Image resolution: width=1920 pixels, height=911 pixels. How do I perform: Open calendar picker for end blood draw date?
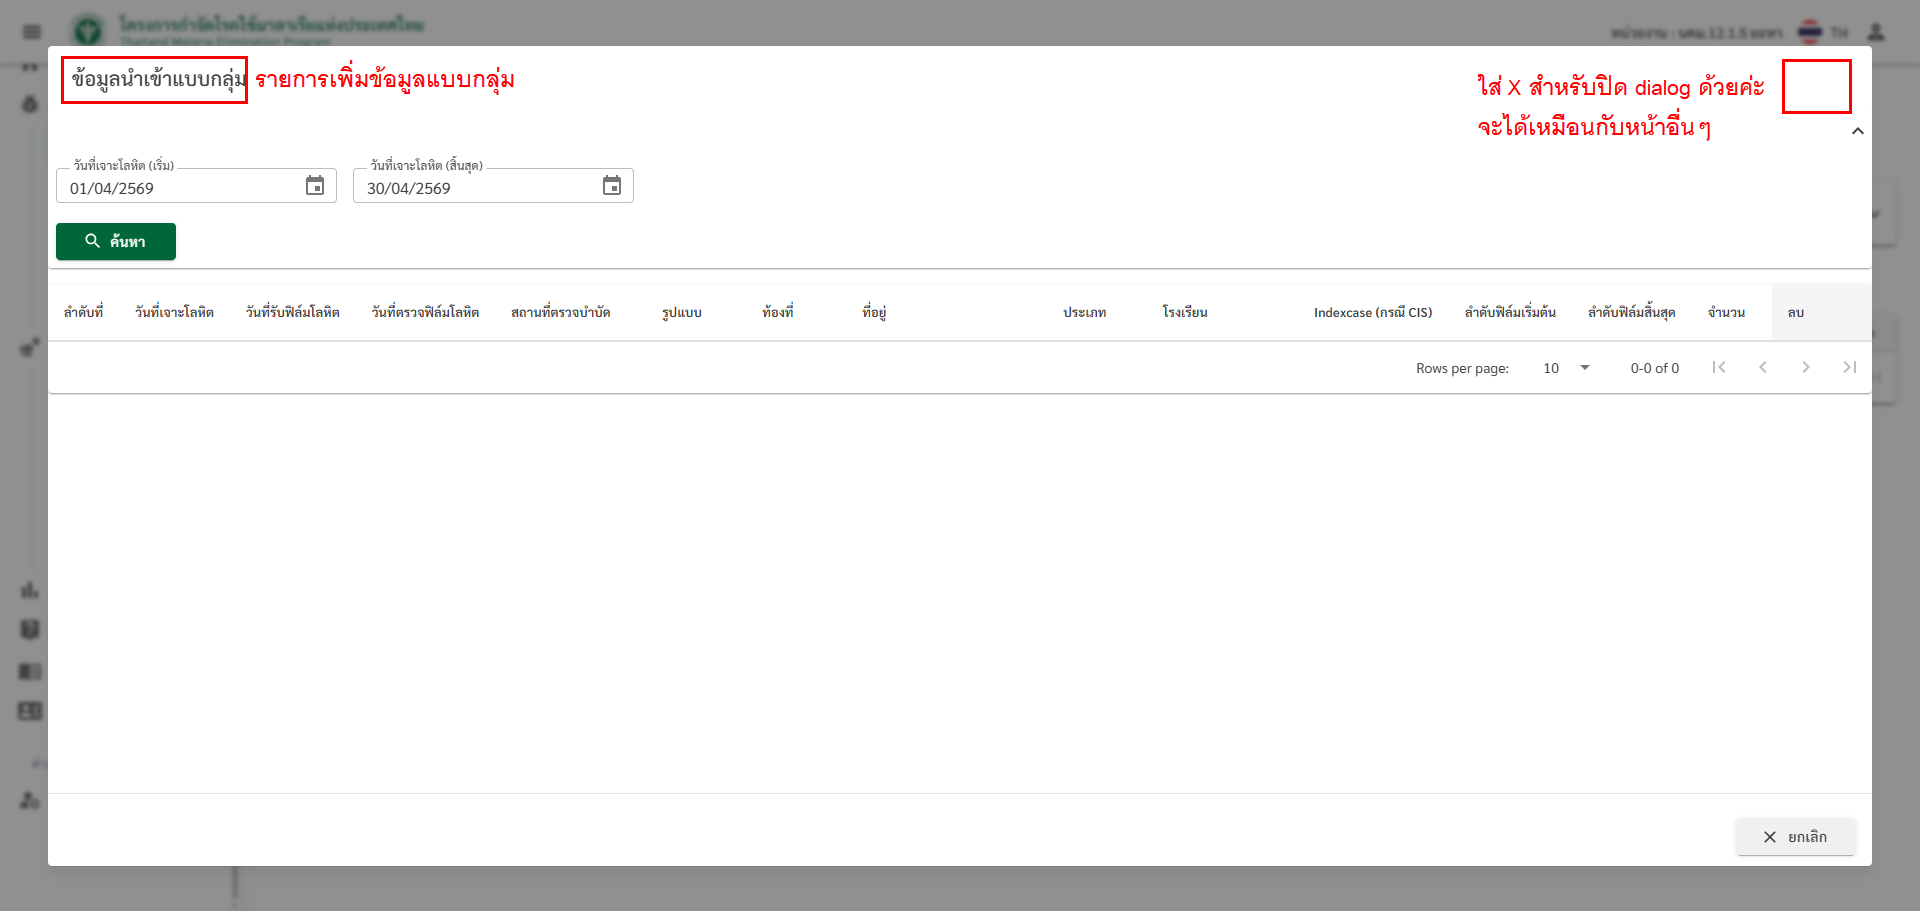click(x=612, y=186)
